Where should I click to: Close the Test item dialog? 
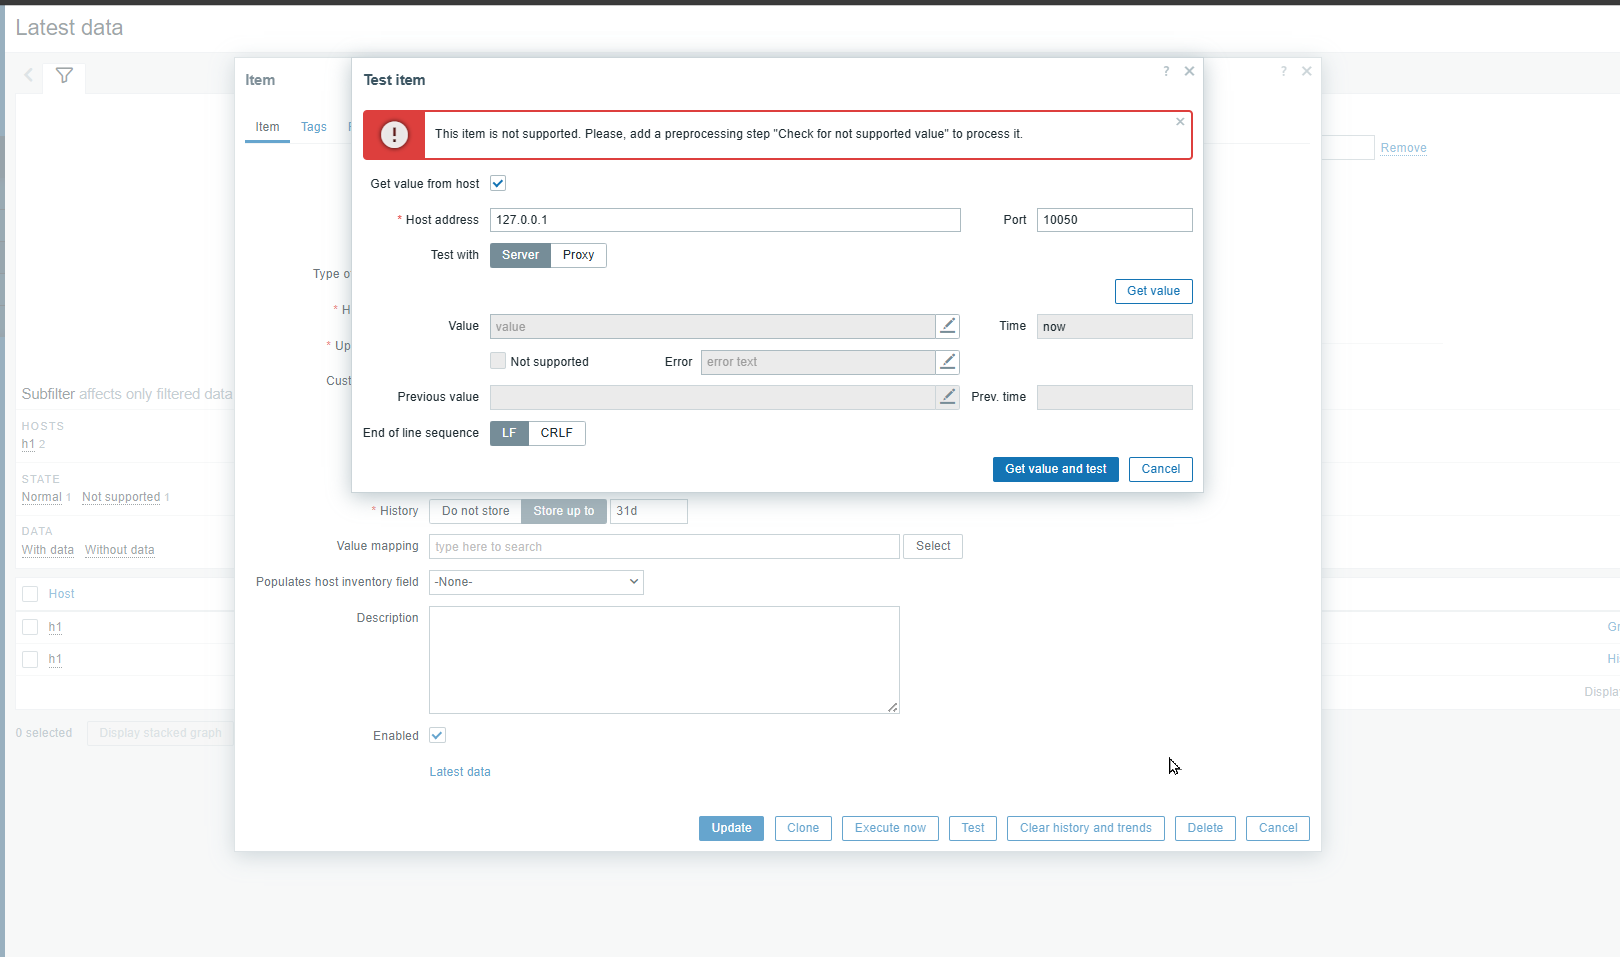coord(1189,71)
